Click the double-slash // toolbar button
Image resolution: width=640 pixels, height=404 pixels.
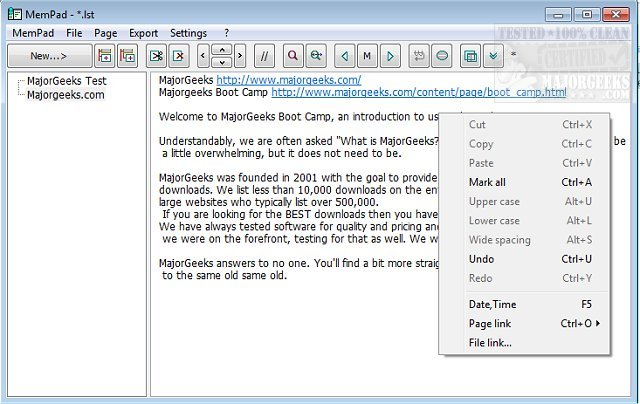pyautogui.click(x=264, y=56)
